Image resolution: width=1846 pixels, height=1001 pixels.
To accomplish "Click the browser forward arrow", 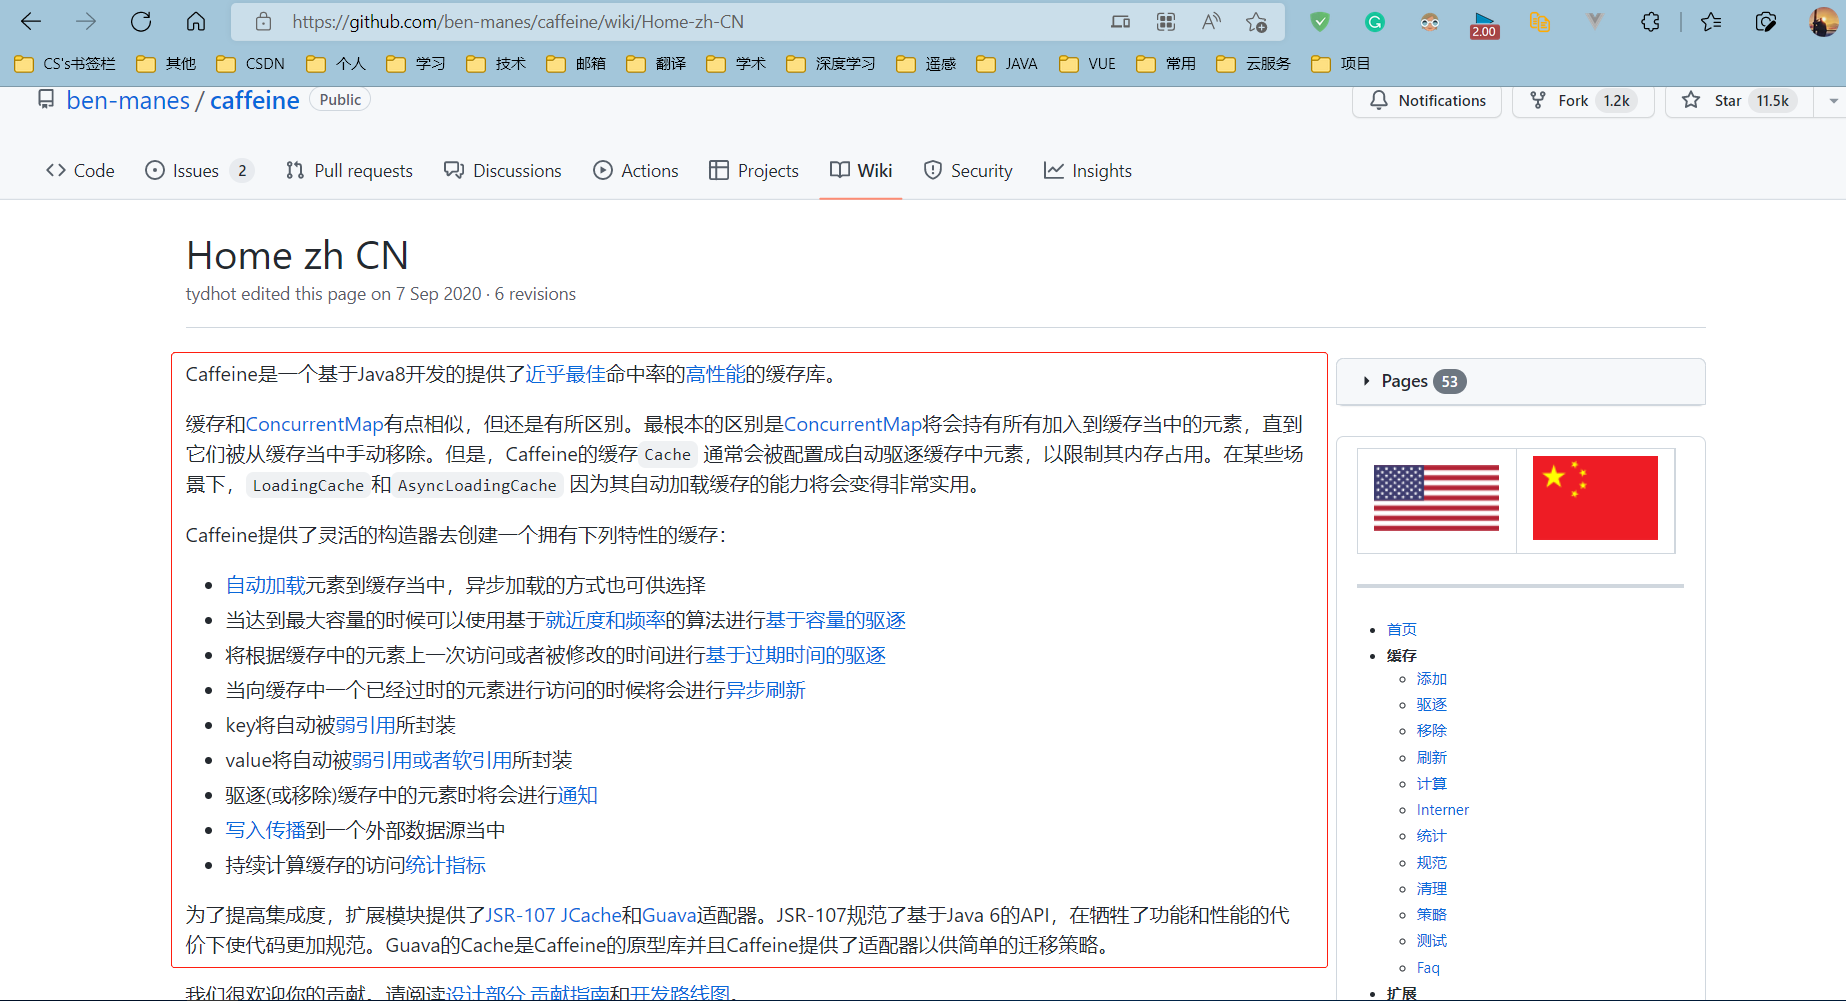I will click(x=86, y=22).
